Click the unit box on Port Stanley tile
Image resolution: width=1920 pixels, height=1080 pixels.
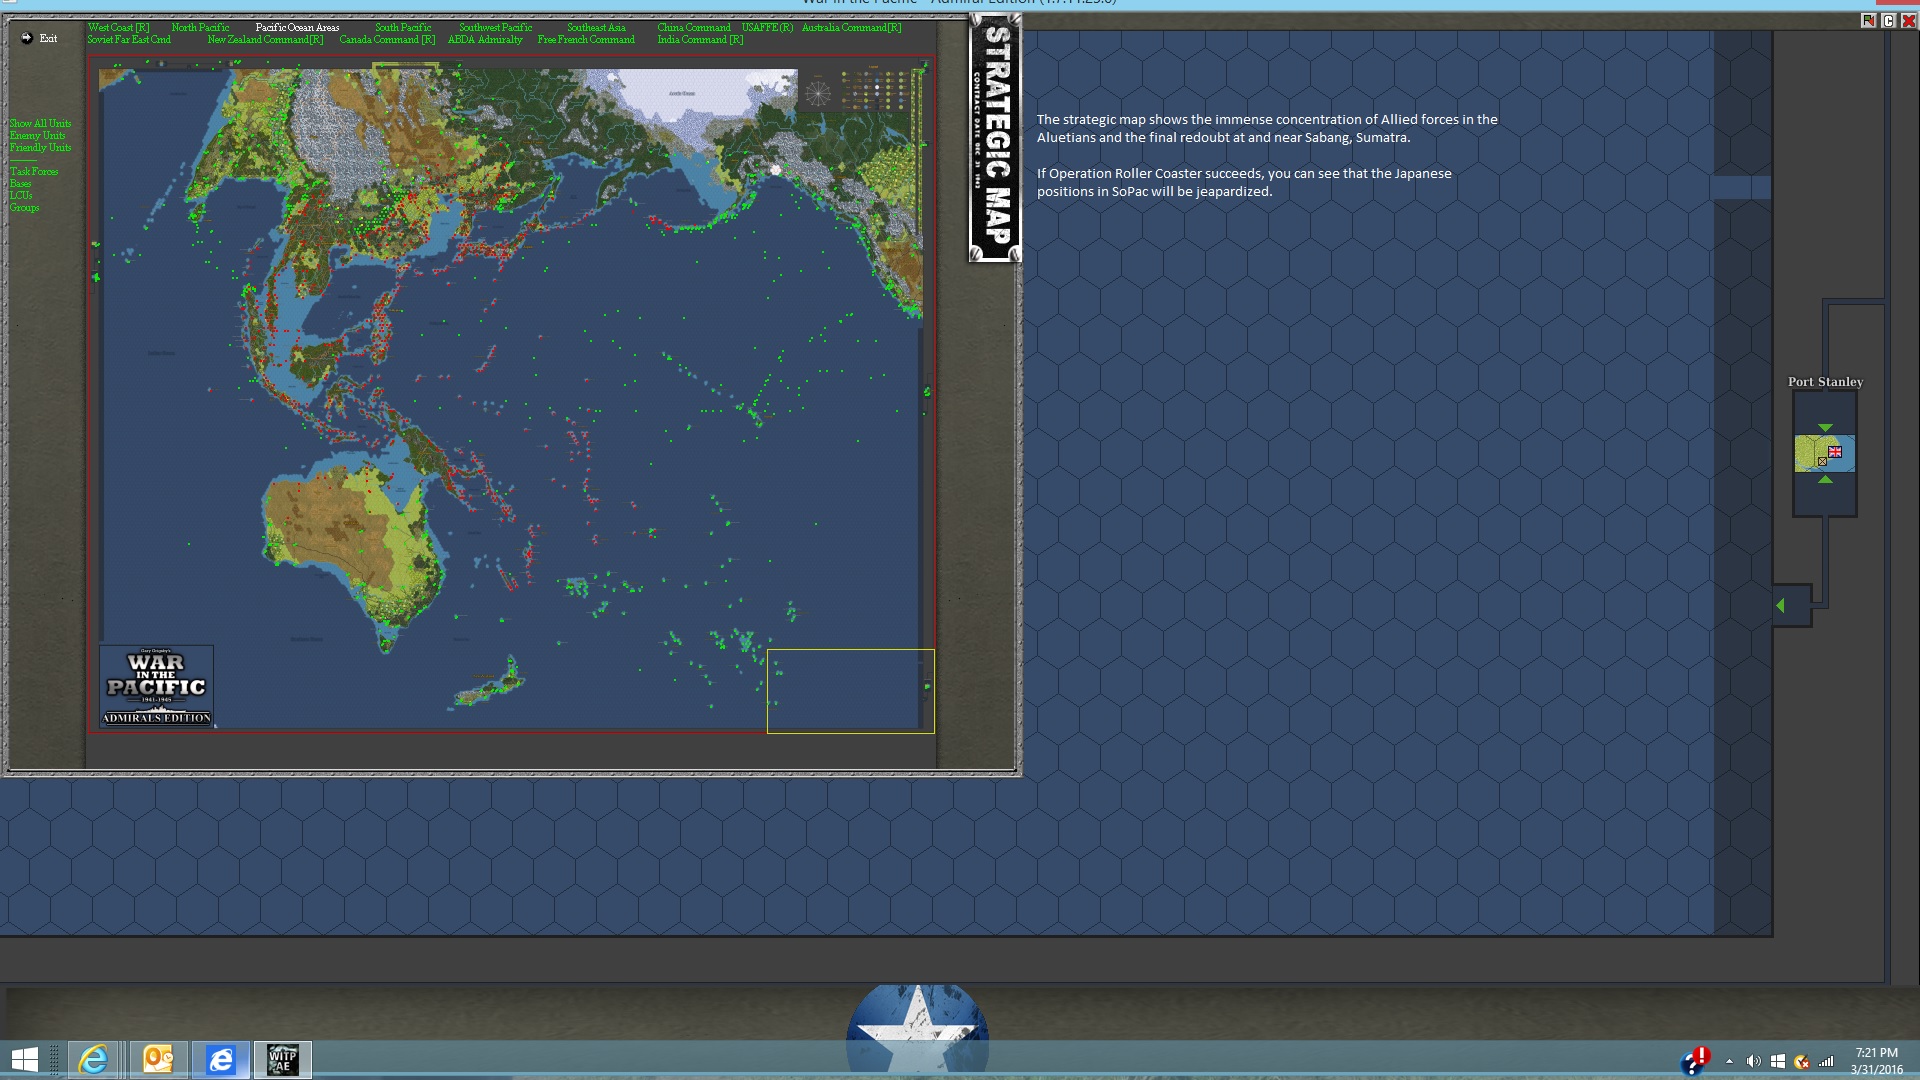(1822, 462)
